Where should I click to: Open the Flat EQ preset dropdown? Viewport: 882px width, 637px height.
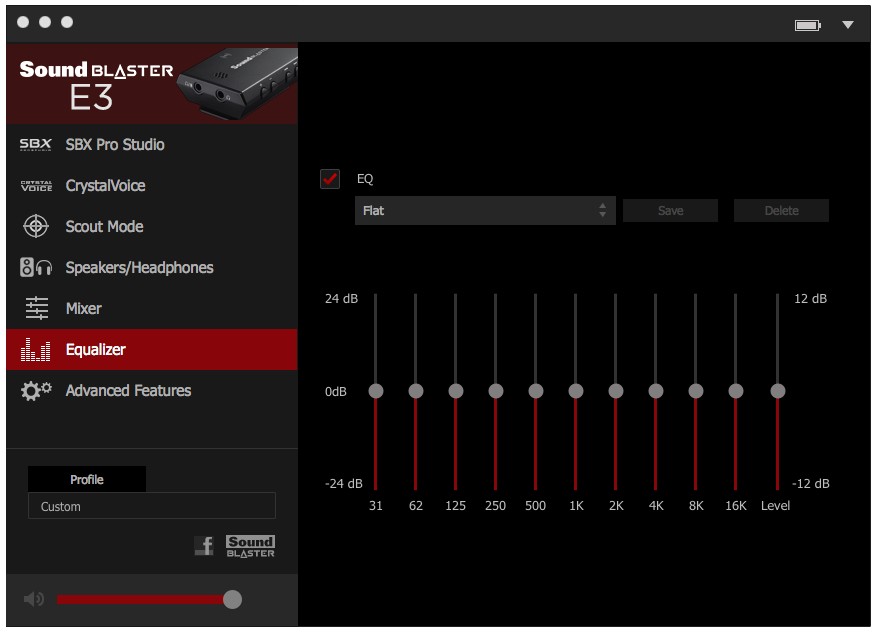(x=485, y=211)
